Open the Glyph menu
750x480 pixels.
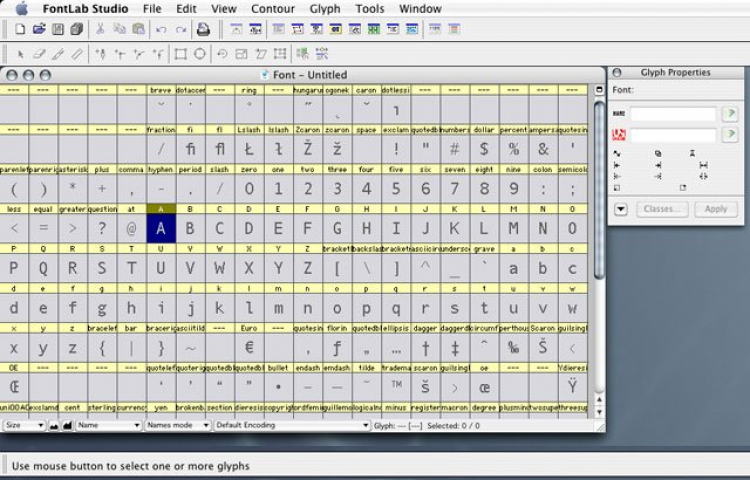pos(325,9)
